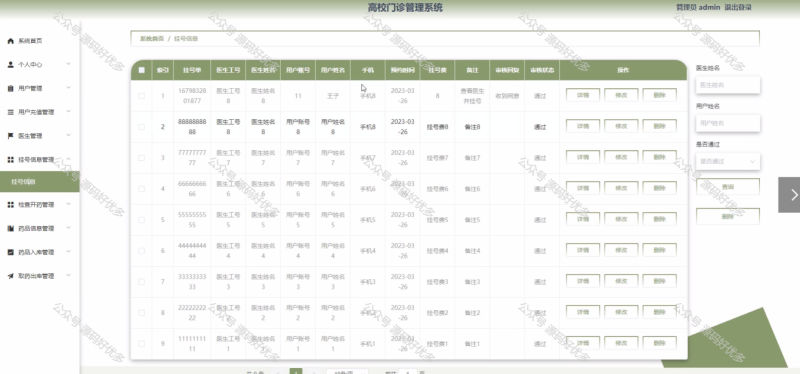Click the home icon beside 系统首页
Viewport: 800px width, 374px height.
tap(11, 41)
